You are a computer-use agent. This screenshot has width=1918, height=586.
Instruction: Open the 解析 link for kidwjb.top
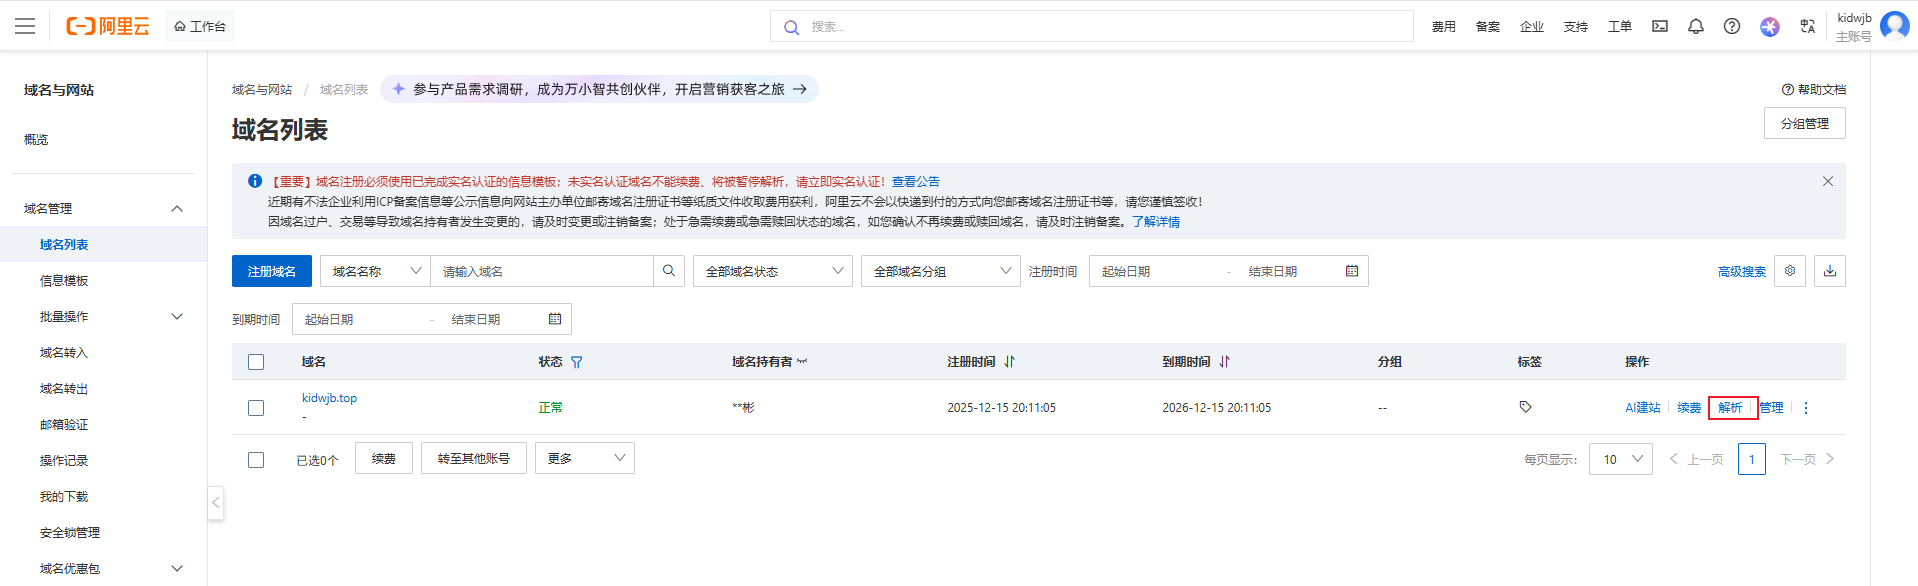click(x=1730, y=408)
